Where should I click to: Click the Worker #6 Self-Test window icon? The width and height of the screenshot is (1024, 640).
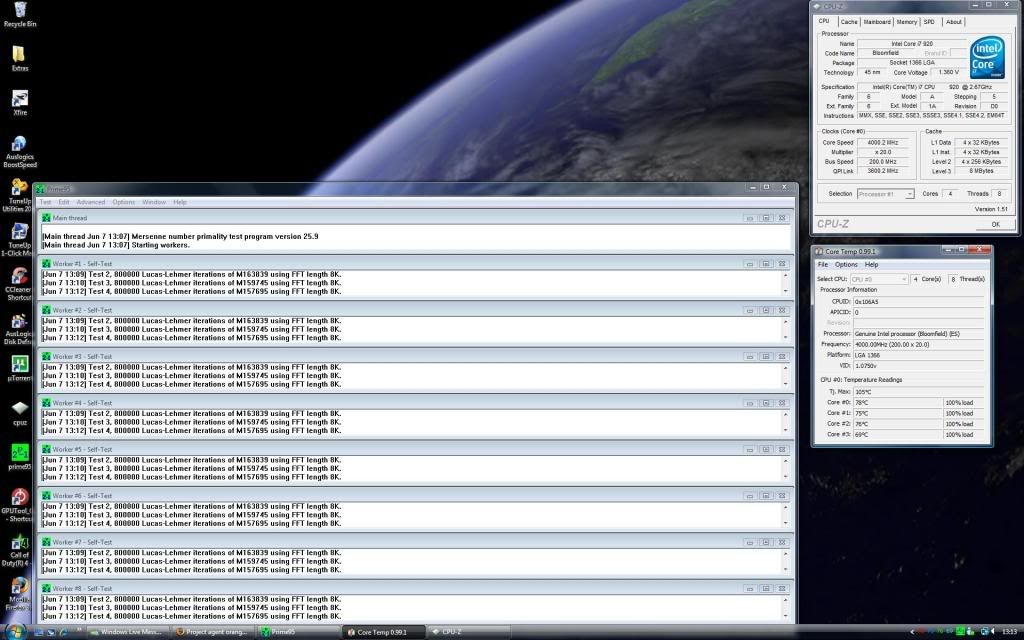(x=46, y=496)
